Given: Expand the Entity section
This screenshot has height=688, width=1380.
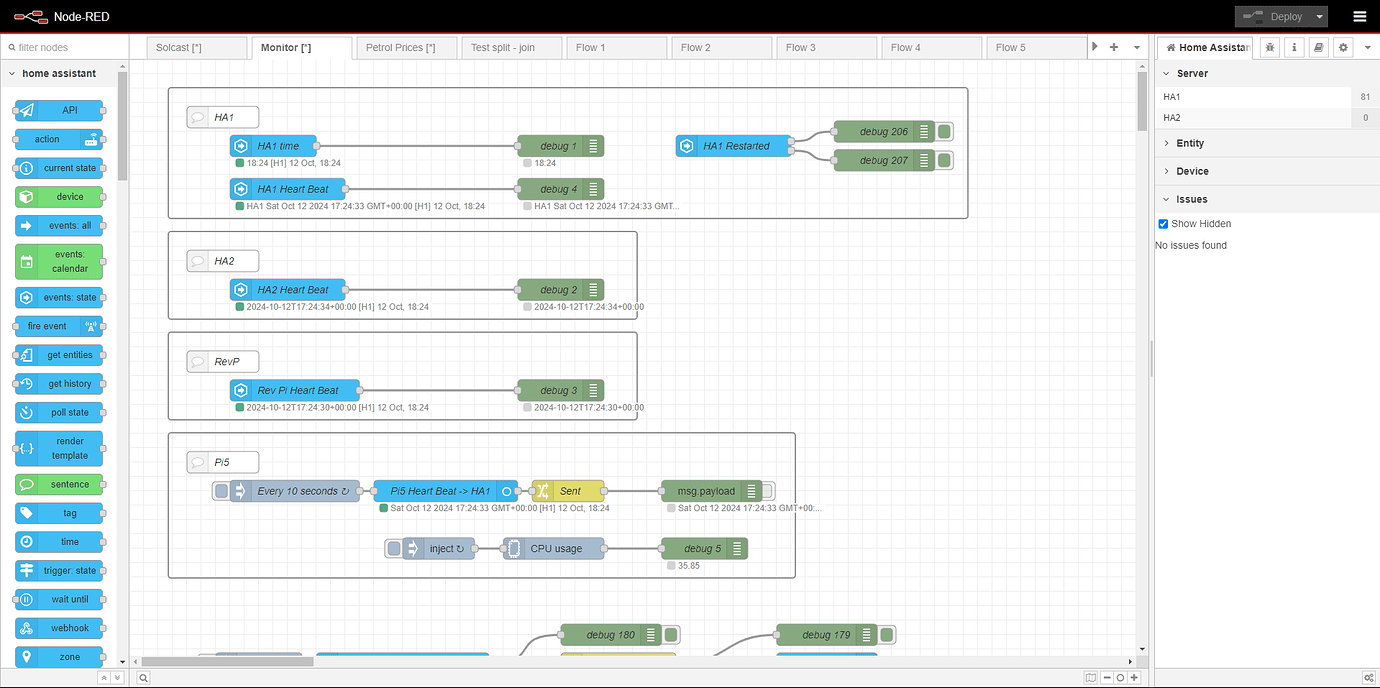Looking at the screenshot, I should (x=1267, y=143).
